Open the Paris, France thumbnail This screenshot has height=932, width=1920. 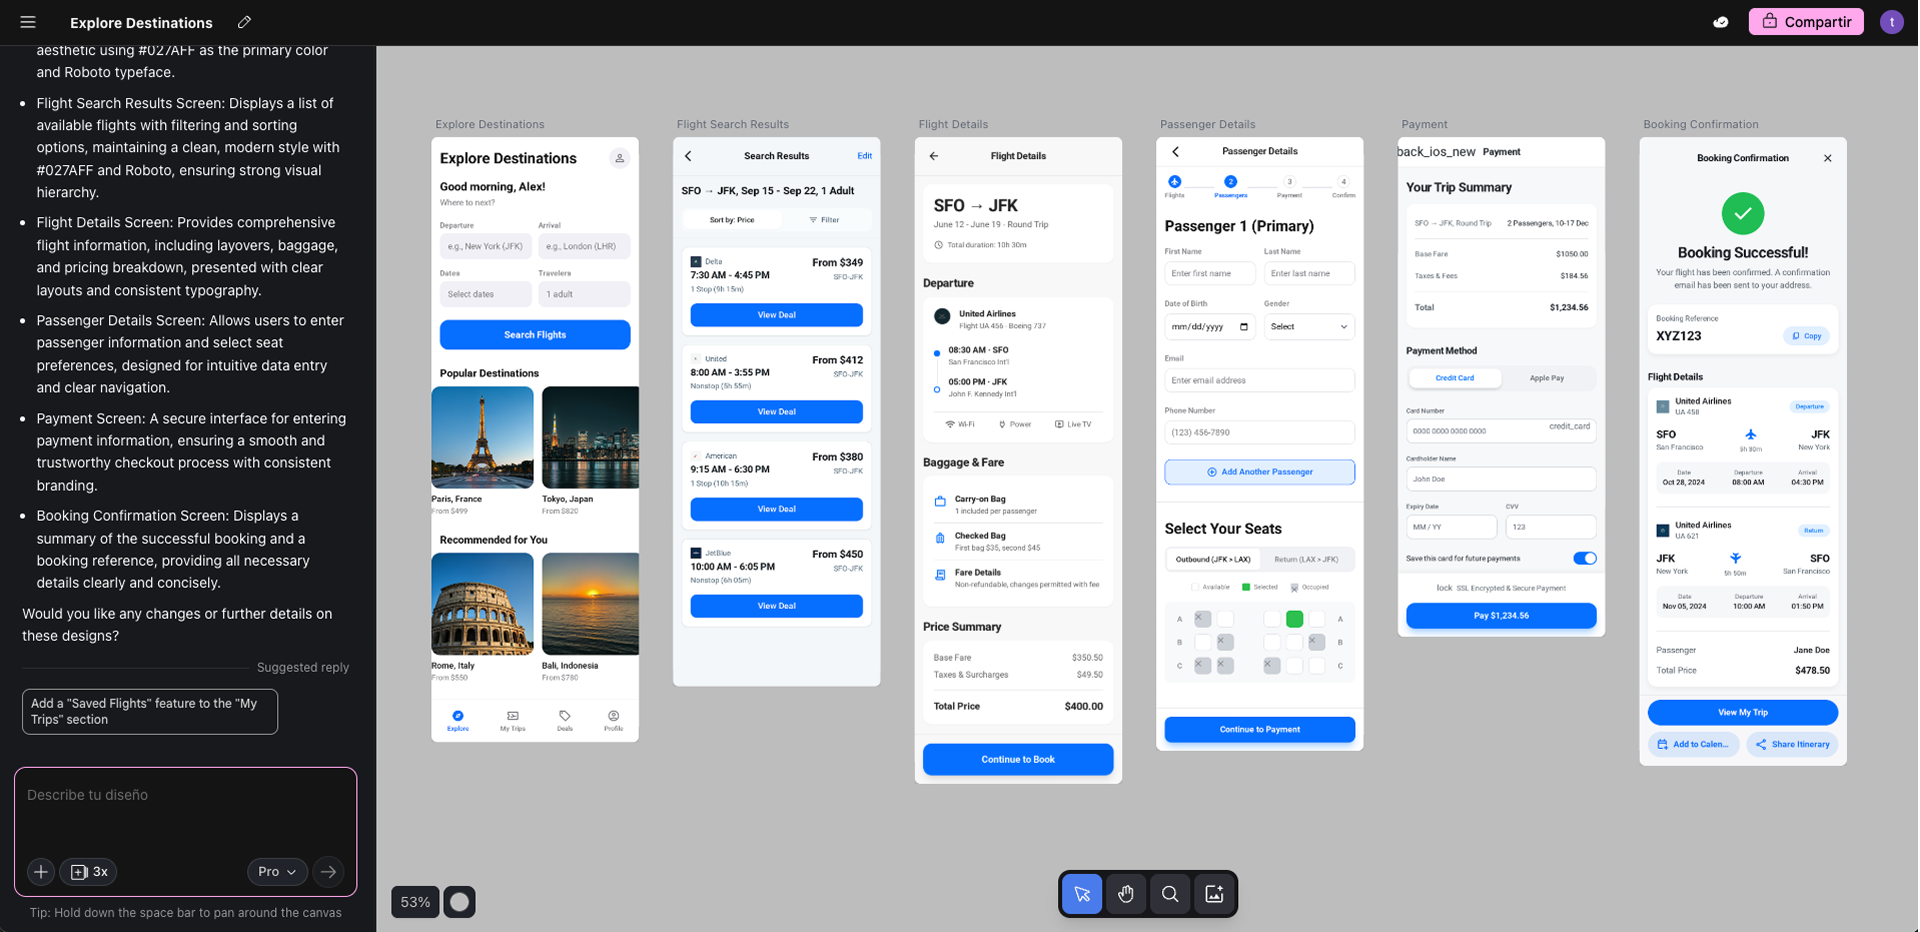pos(482,437)
